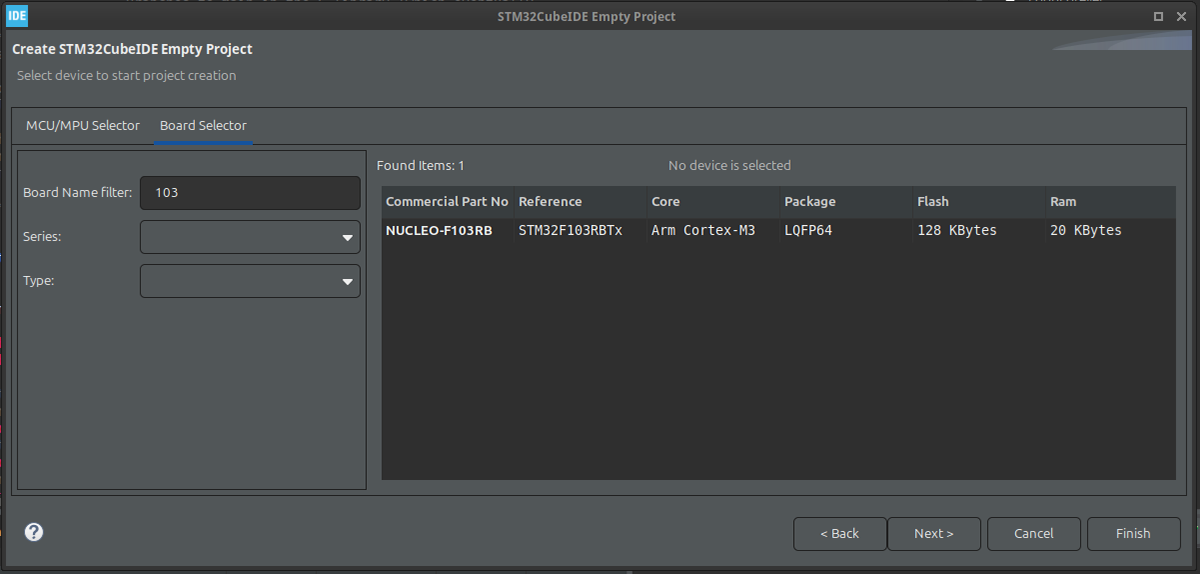
Task: Click the Arm Cortex-M3 core cell
Action: point(703,231)
